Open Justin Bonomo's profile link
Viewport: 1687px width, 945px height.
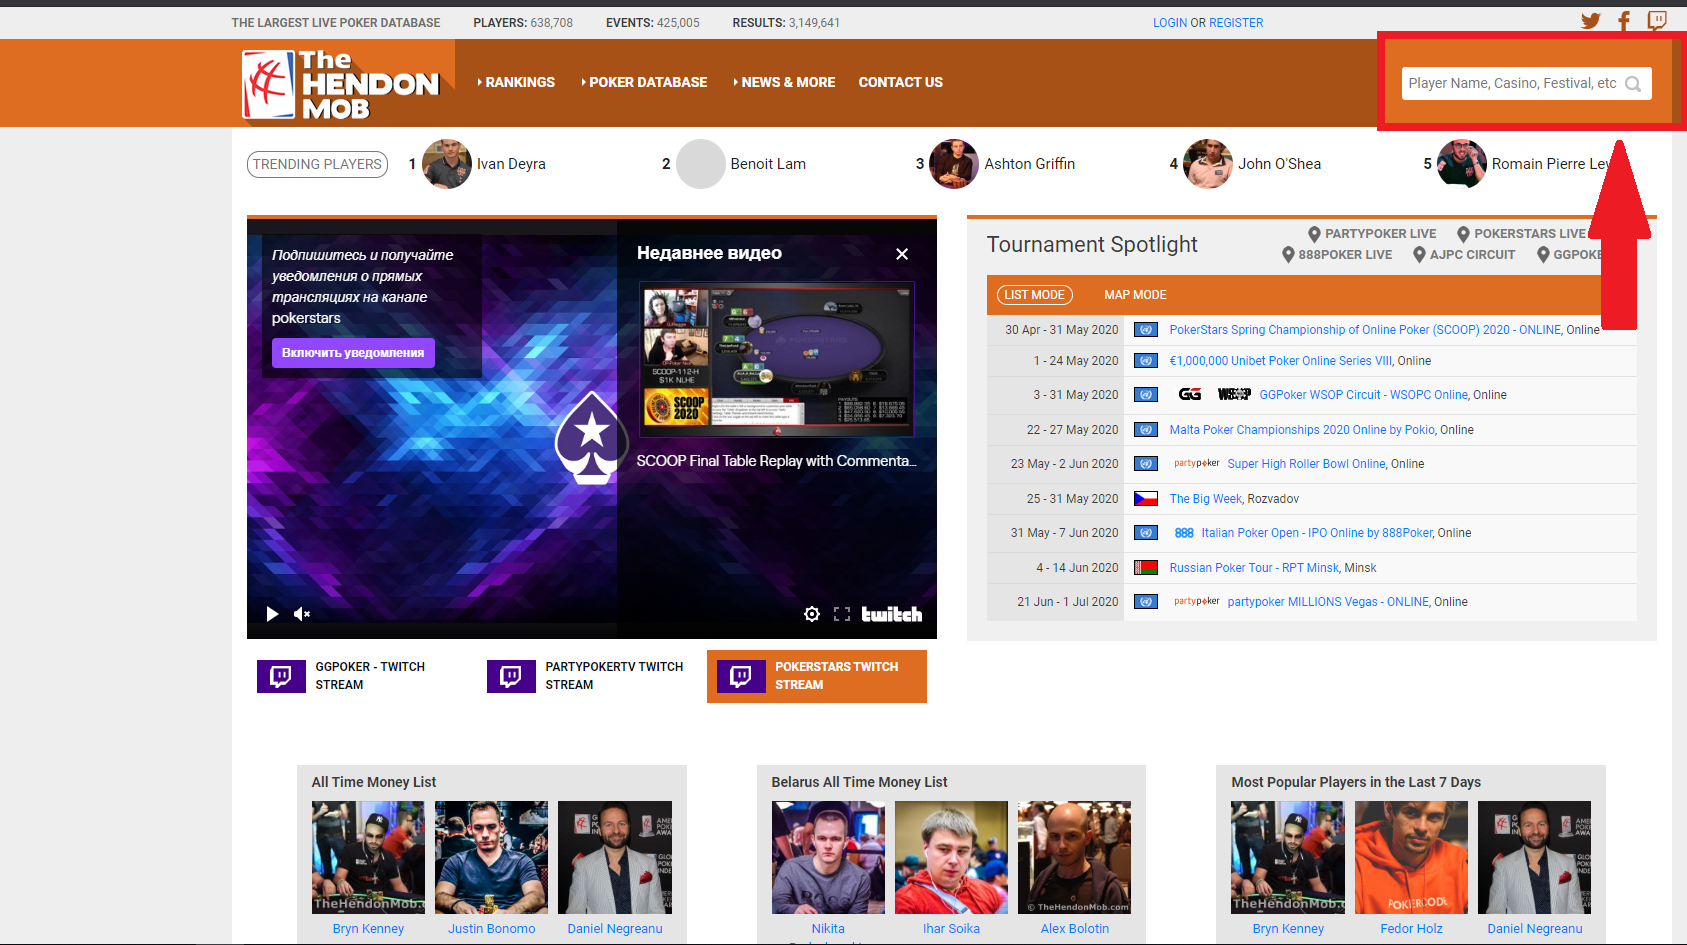pyautogui.click(x=491, y=929)
